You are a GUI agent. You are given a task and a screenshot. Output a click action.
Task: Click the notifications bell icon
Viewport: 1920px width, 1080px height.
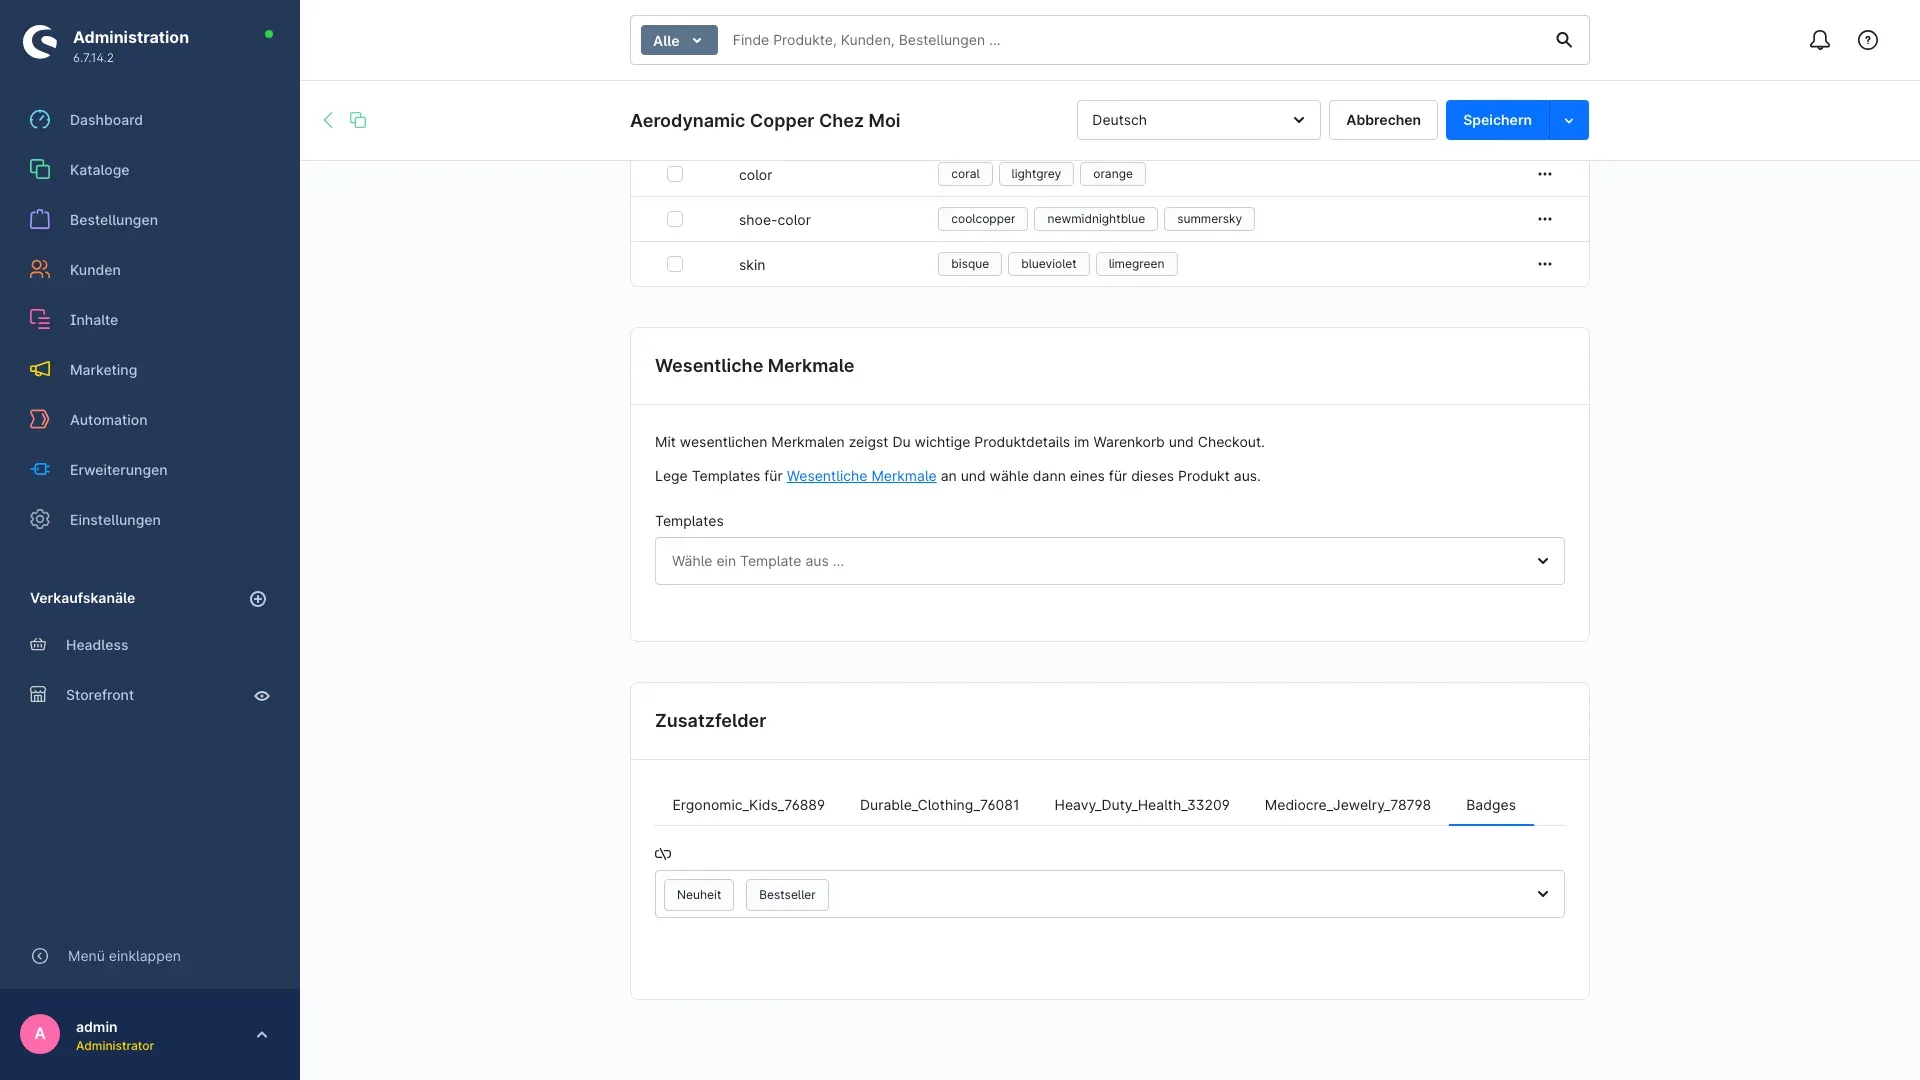pyautogui.click(x=1820, y=40)
